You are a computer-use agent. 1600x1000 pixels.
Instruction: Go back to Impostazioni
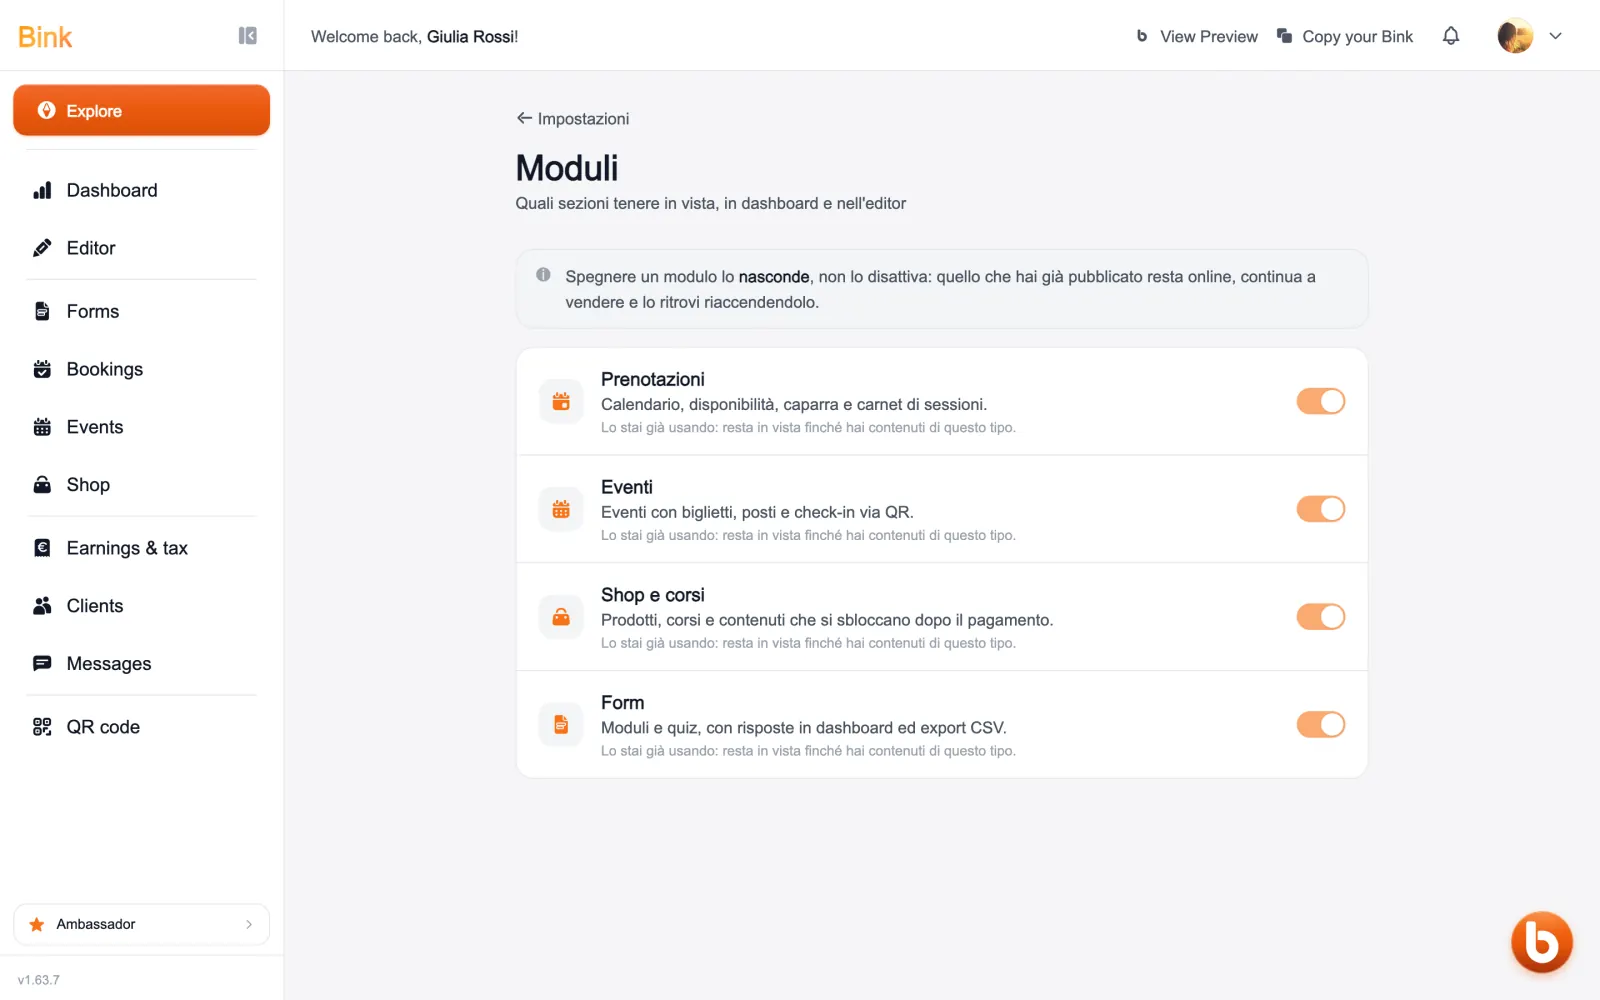(573, 118)
